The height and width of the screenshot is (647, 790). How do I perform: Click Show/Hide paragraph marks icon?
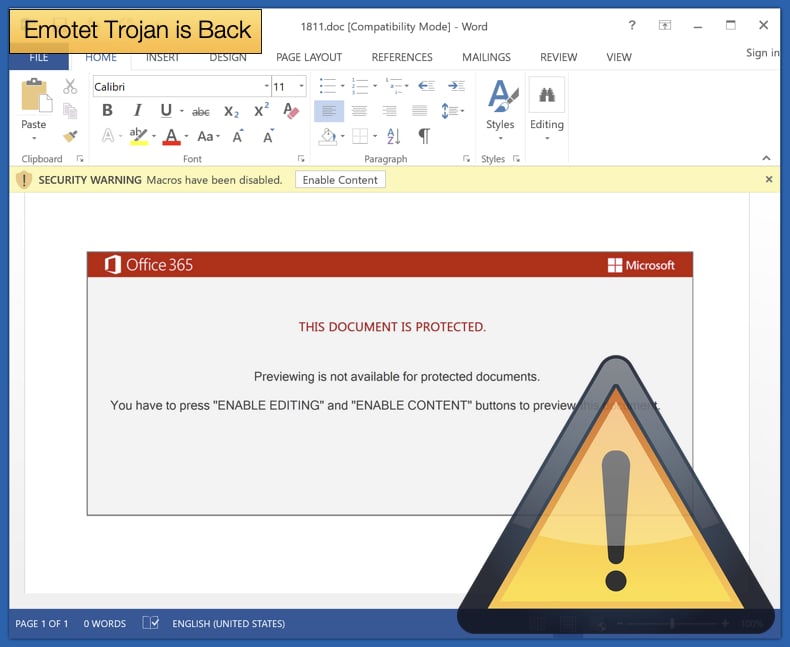pyautogui.click(x=424, y=136)
